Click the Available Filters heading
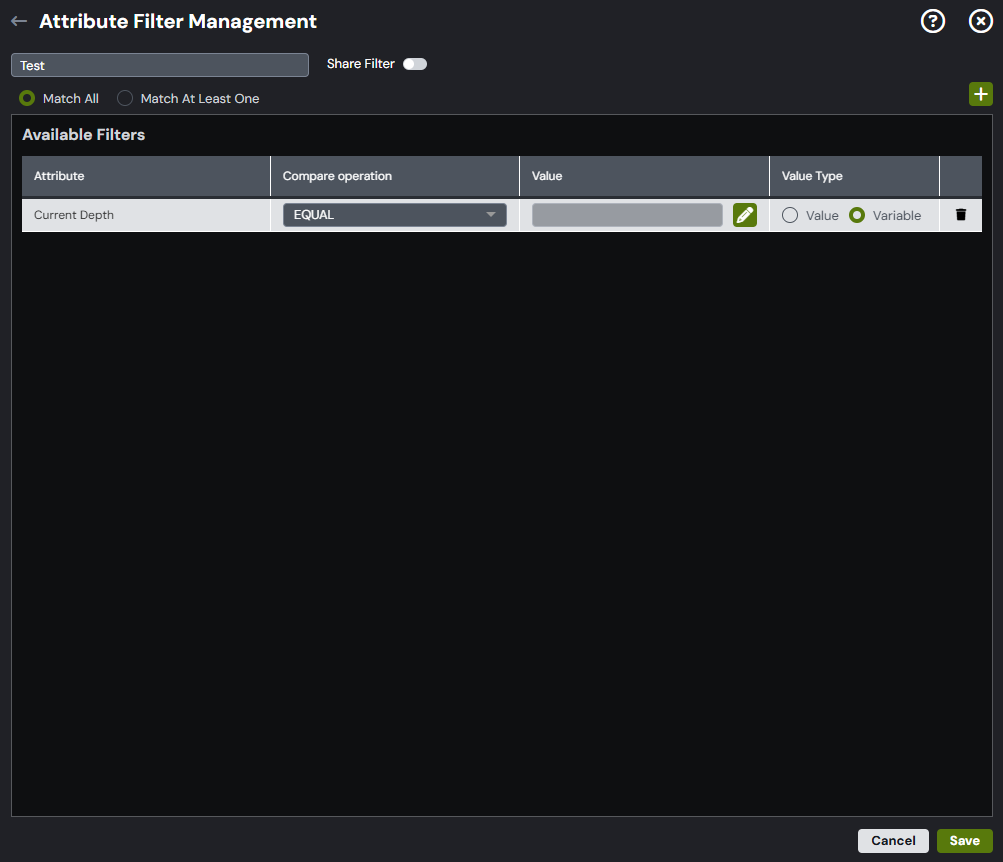1003x862 pixels. [x=84, y=135]
